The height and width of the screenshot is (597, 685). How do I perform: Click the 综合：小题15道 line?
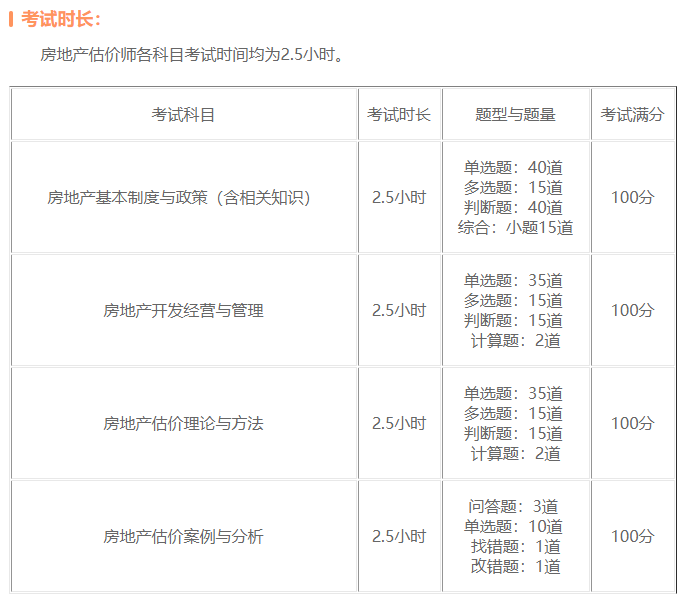(x=515, y=227)
